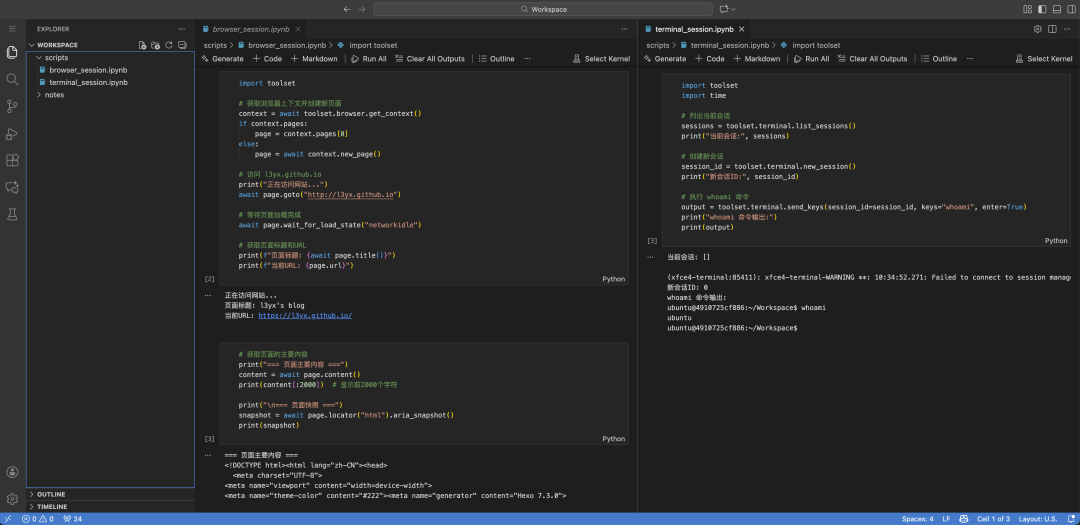The width and height of the screenshot is (1080, 525).
Task: Click the Manage gear in activity bar
Action: click(x=12, y=498)
